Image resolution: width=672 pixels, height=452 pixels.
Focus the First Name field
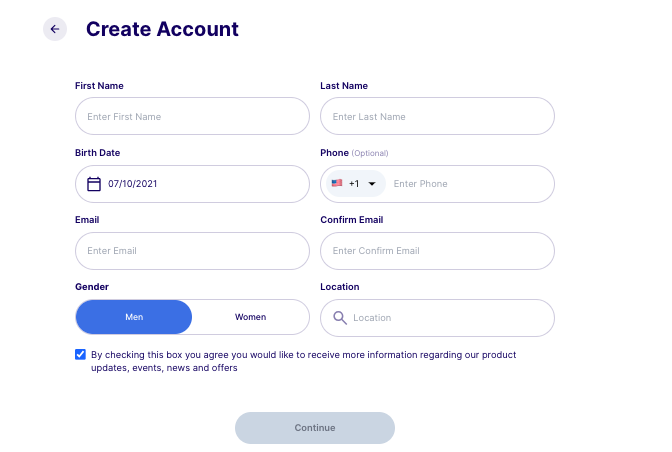click(192, 116)
